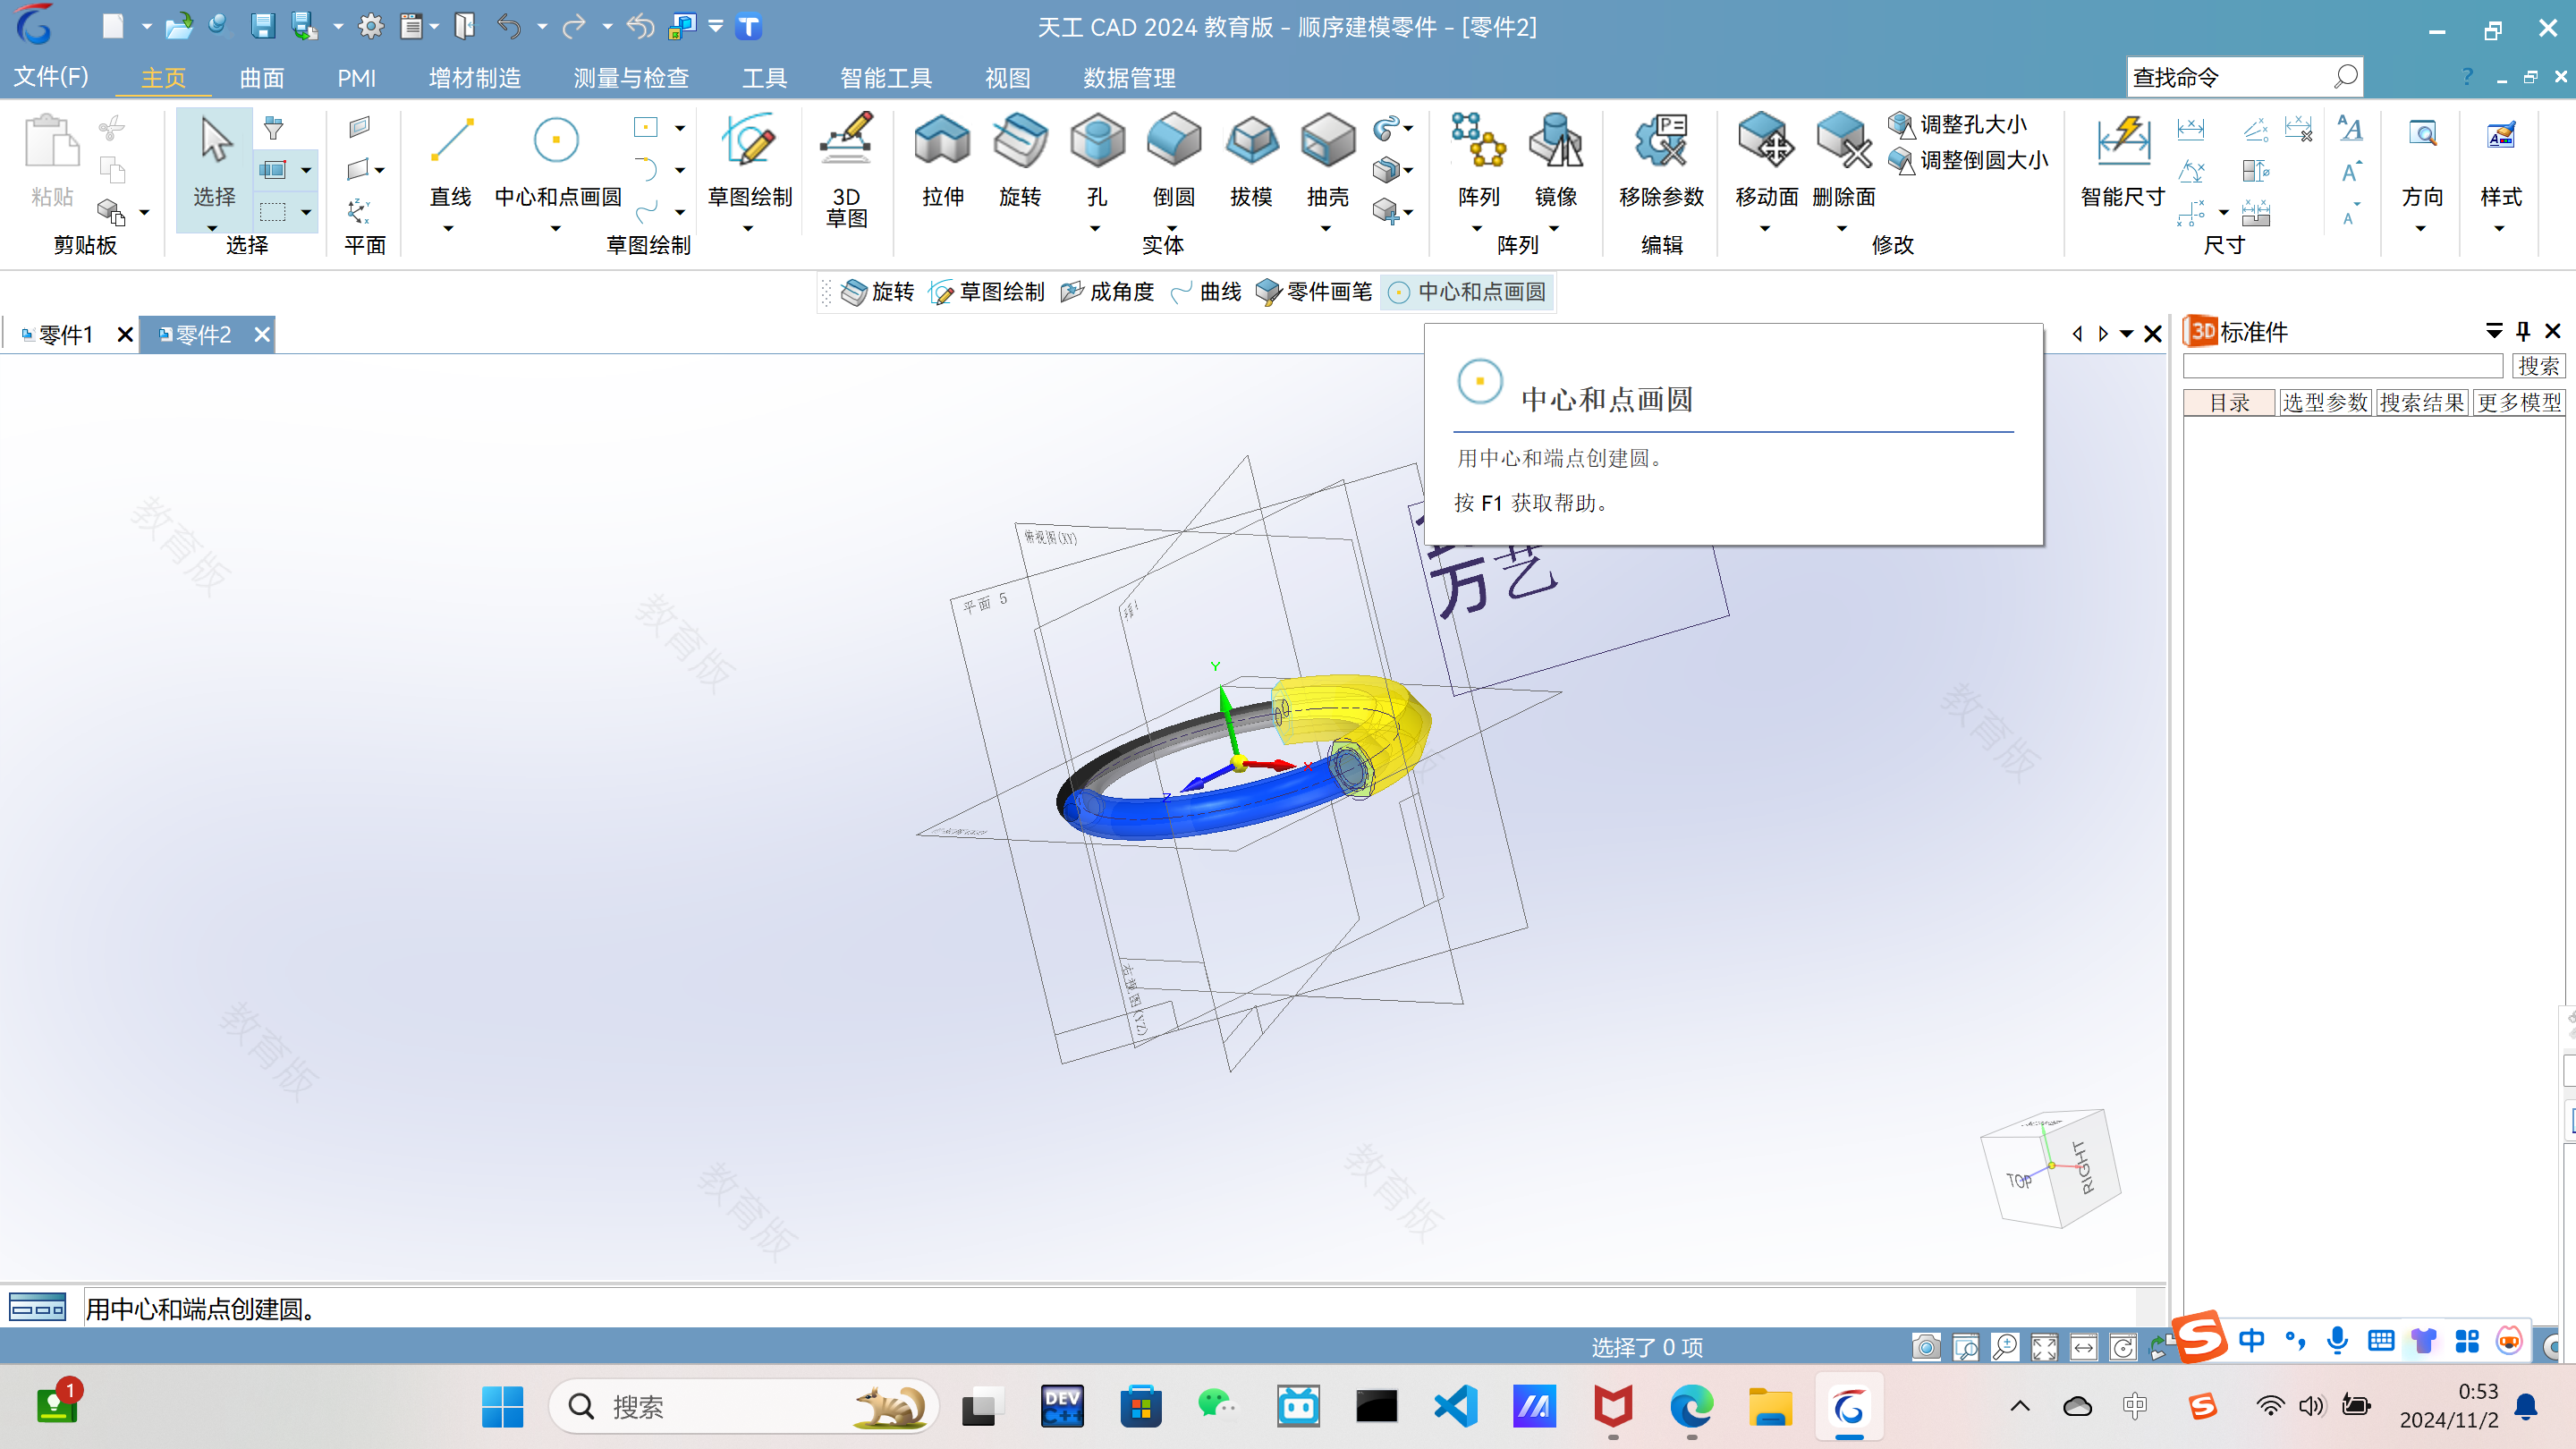Expand the 阵列 dropdown arrow
This screenshot has height=1449, width=2576.
click(1477, 228)
